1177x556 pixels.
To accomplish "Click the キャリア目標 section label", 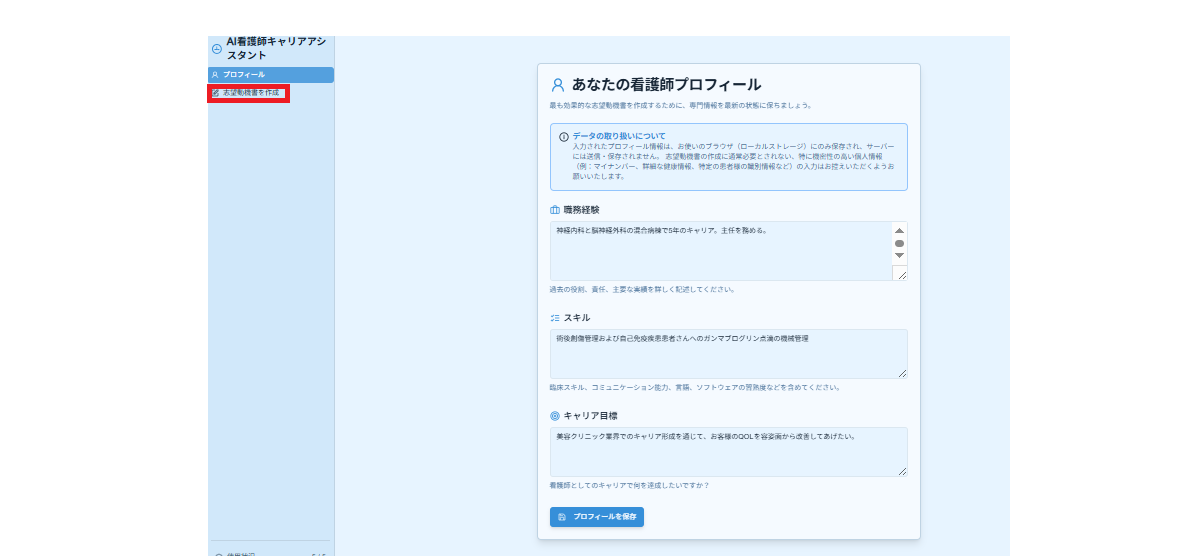I will coord(591,416).
